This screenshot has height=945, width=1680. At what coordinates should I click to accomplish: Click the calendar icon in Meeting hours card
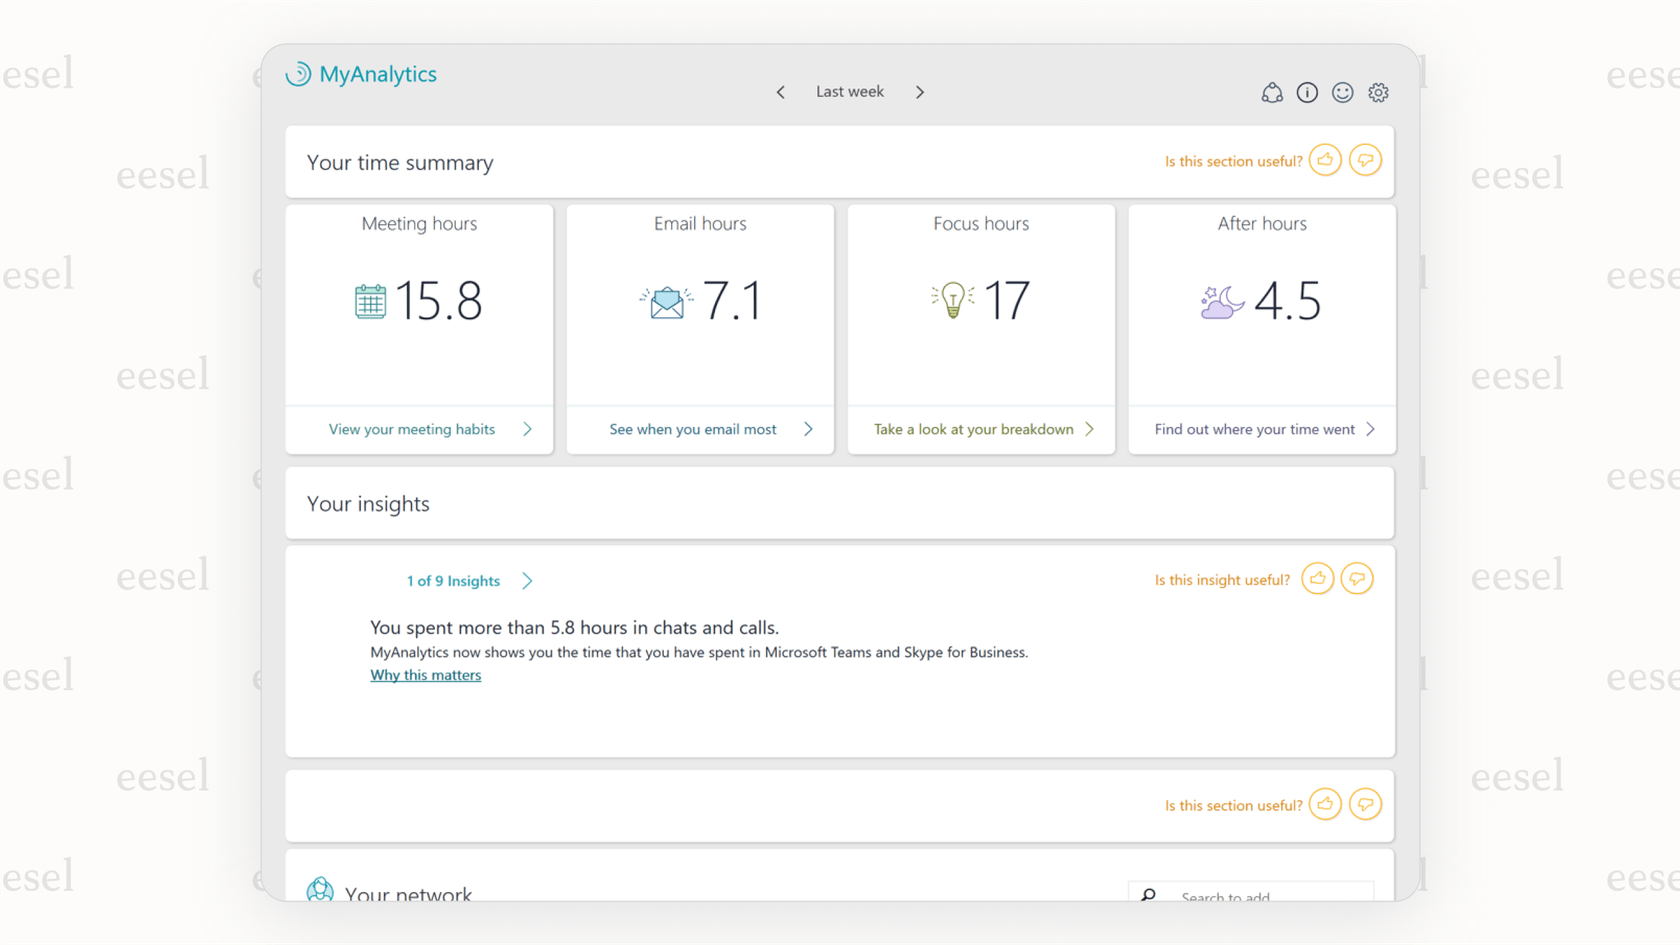coord(369,301)
